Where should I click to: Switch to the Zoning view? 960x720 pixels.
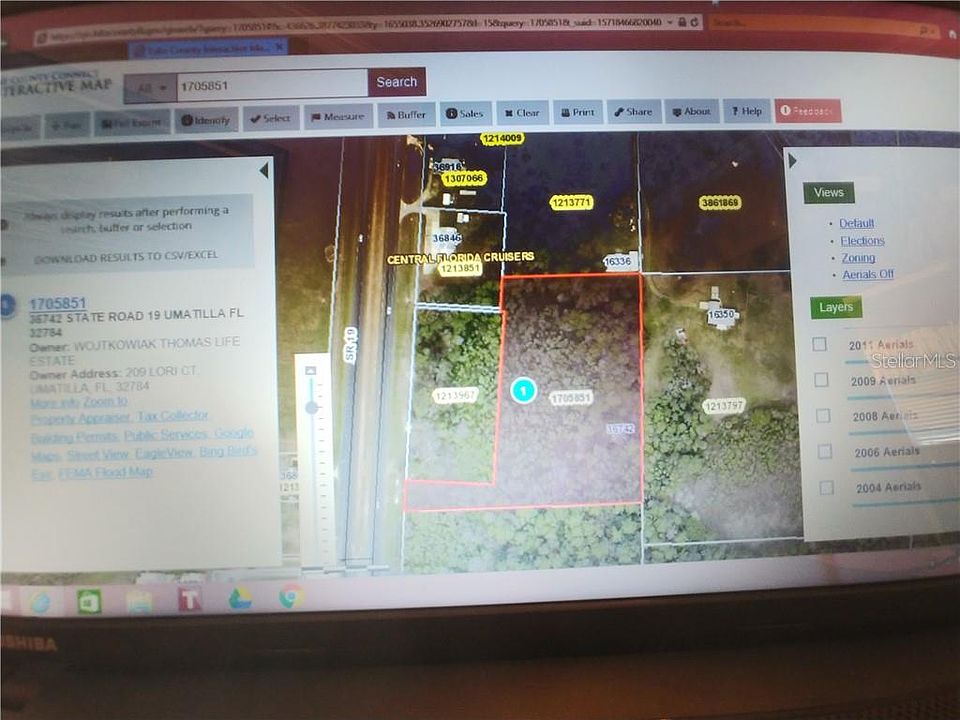pos(858,258)
